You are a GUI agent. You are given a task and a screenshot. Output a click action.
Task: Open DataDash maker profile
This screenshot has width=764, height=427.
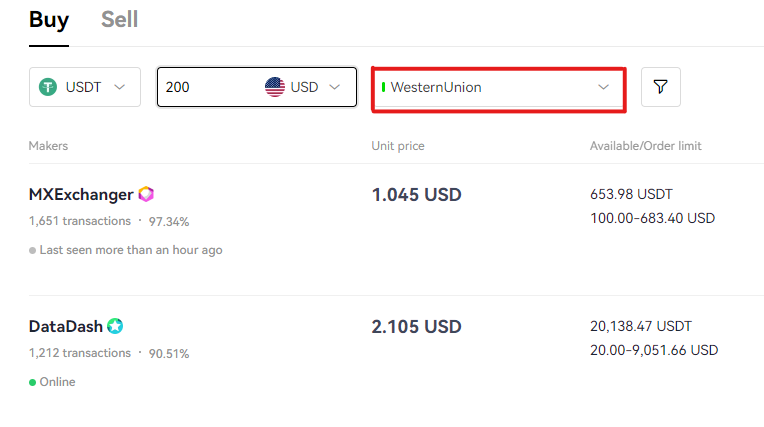coord(66,326)
